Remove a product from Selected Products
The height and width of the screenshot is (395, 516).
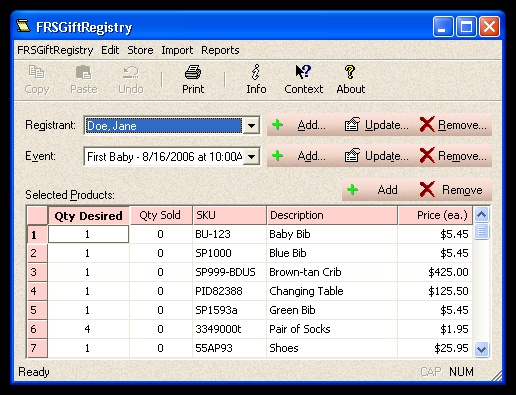click(x=453, y=190)
